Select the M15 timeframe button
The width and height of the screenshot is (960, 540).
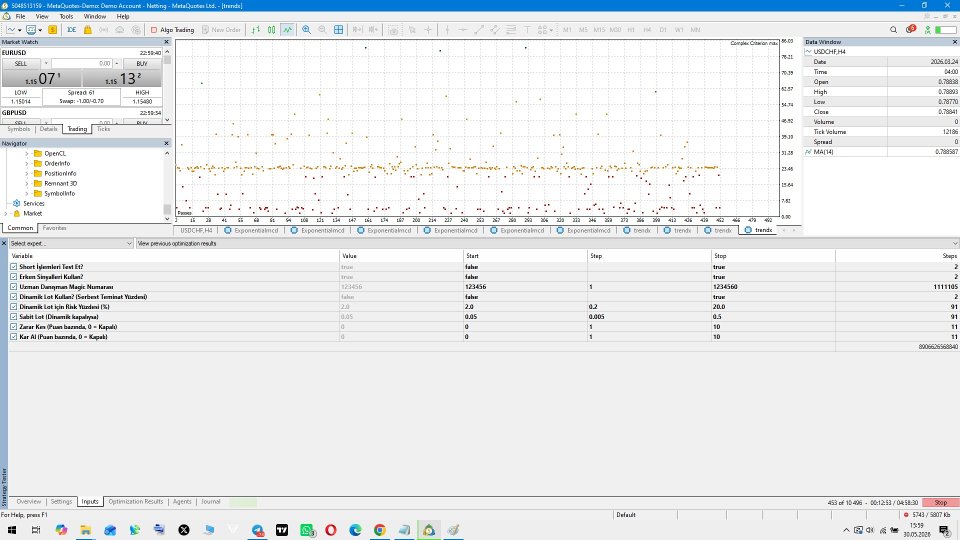click(599, 29)
